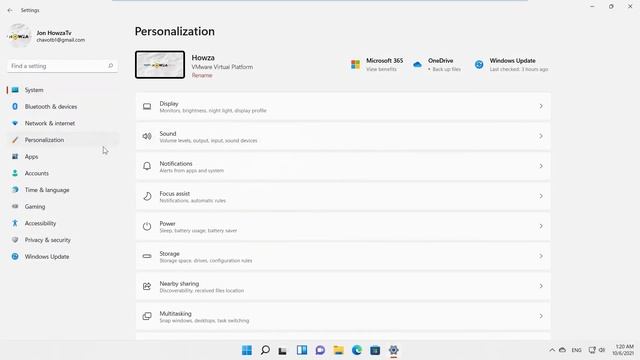Open the OneDrive cloud icon
640x360 pixels.
(x=417, y=64)
